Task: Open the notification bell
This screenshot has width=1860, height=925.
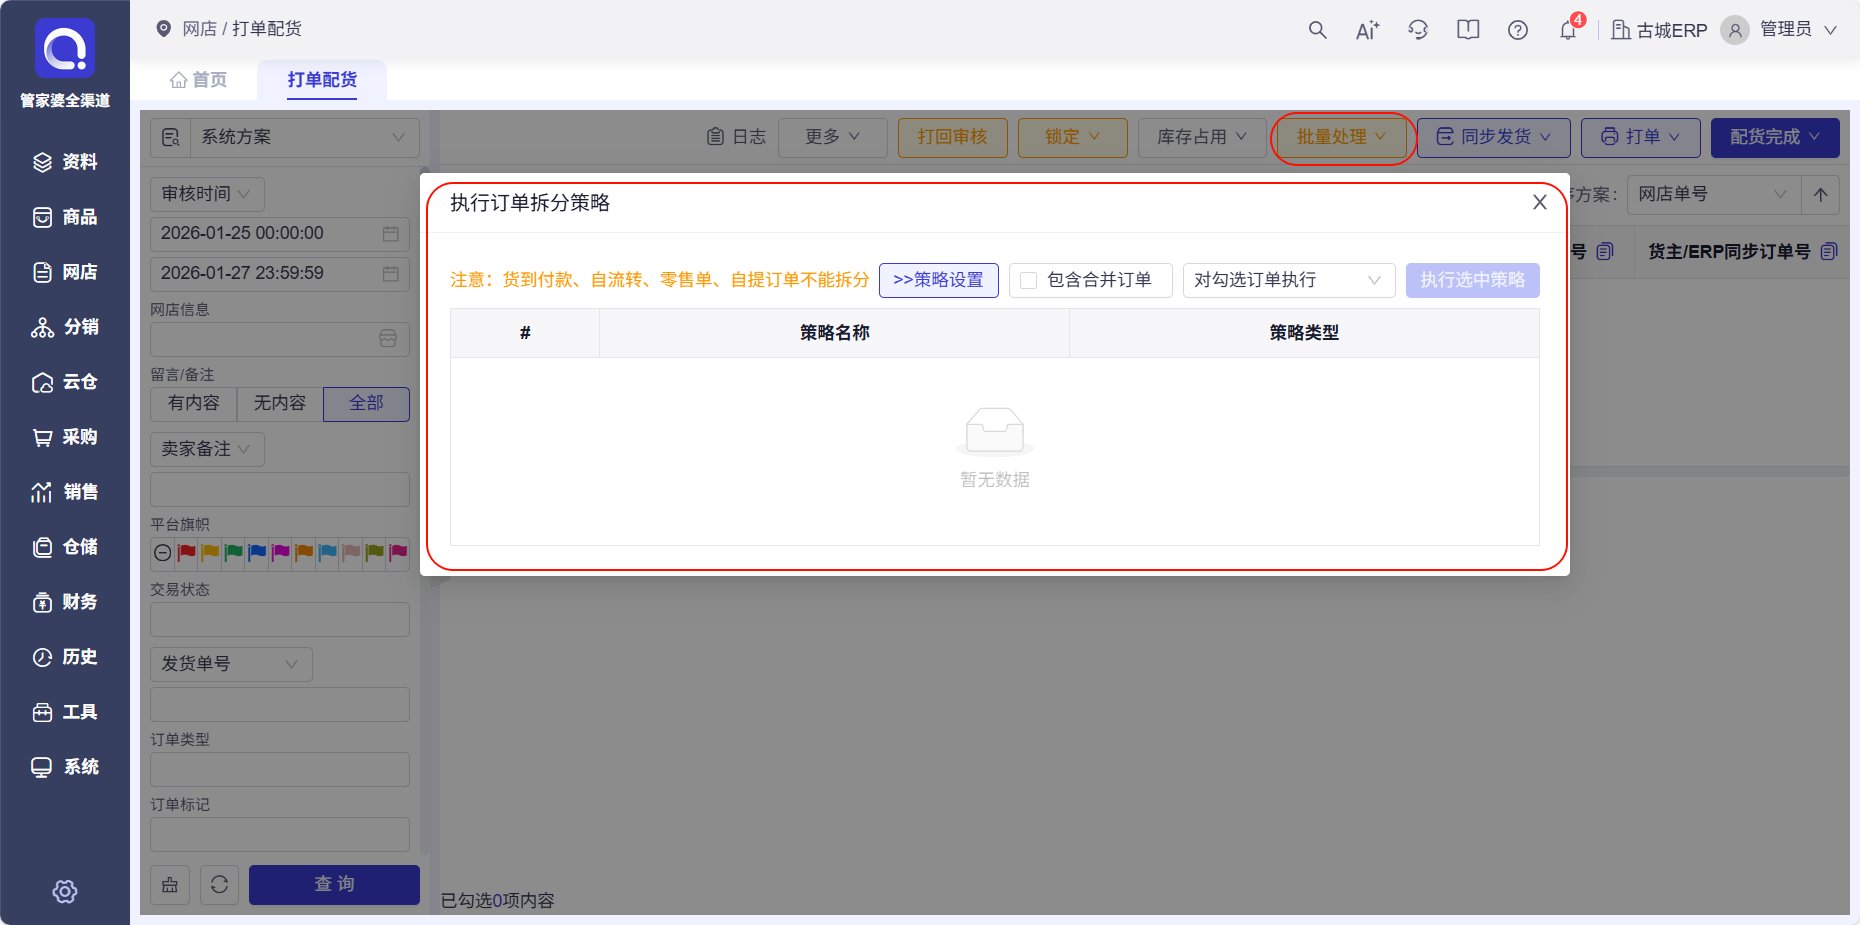Action: coord(1567,30)
